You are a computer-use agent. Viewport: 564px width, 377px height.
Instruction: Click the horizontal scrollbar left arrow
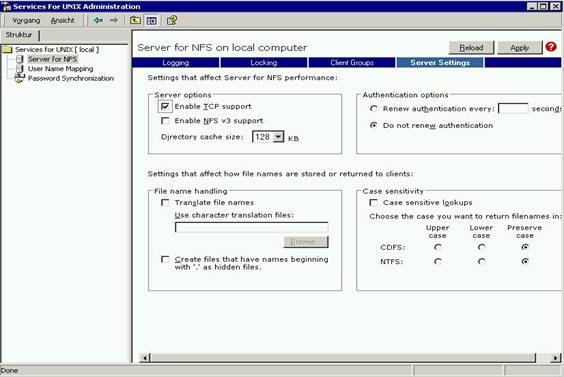[x=145, y=358]
